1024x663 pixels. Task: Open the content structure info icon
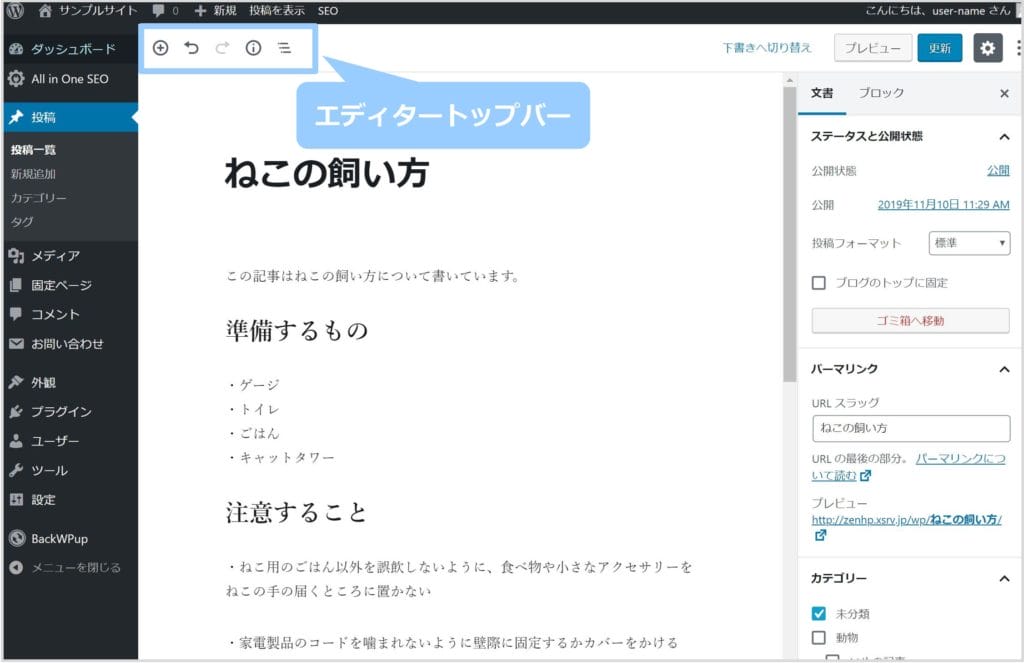point(253,48)
